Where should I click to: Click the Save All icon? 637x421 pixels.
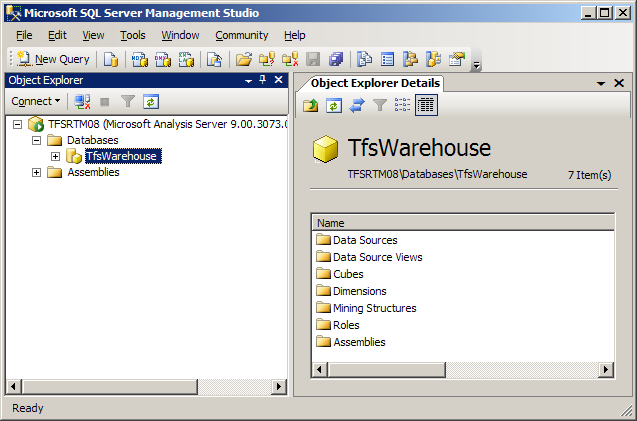336,59
